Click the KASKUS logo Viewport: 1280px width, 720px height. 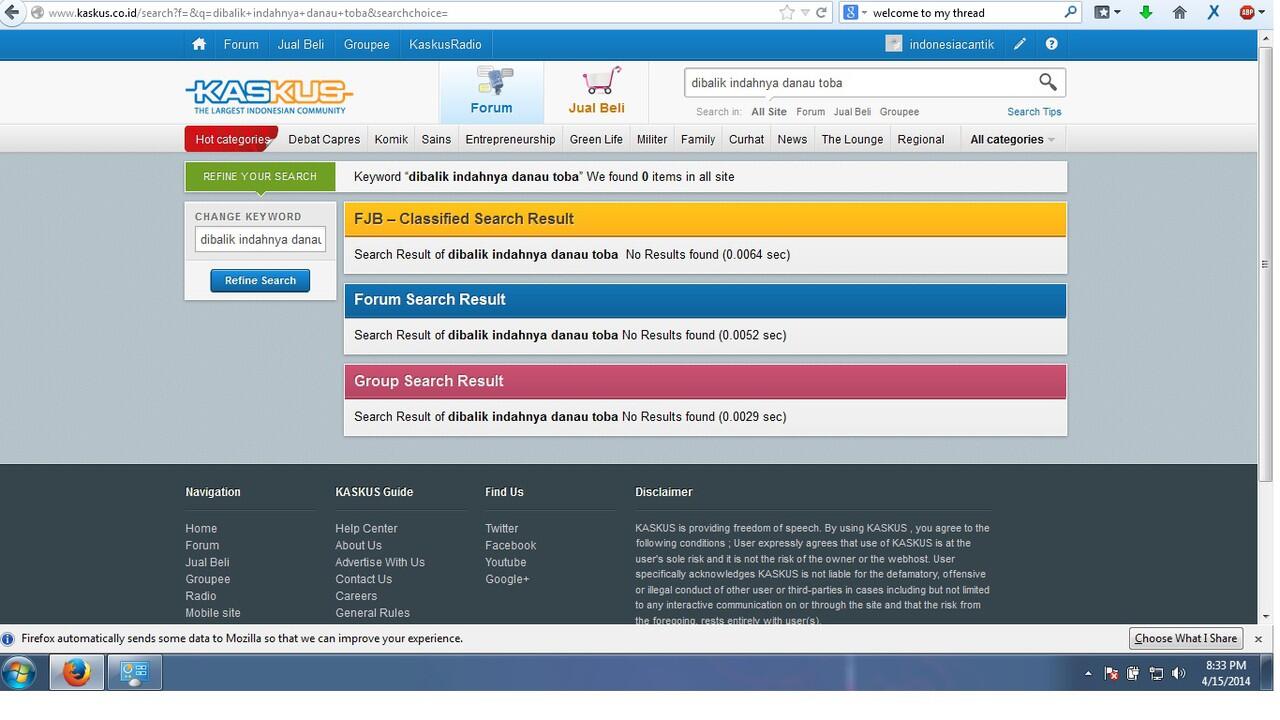[x=269, y=96]
